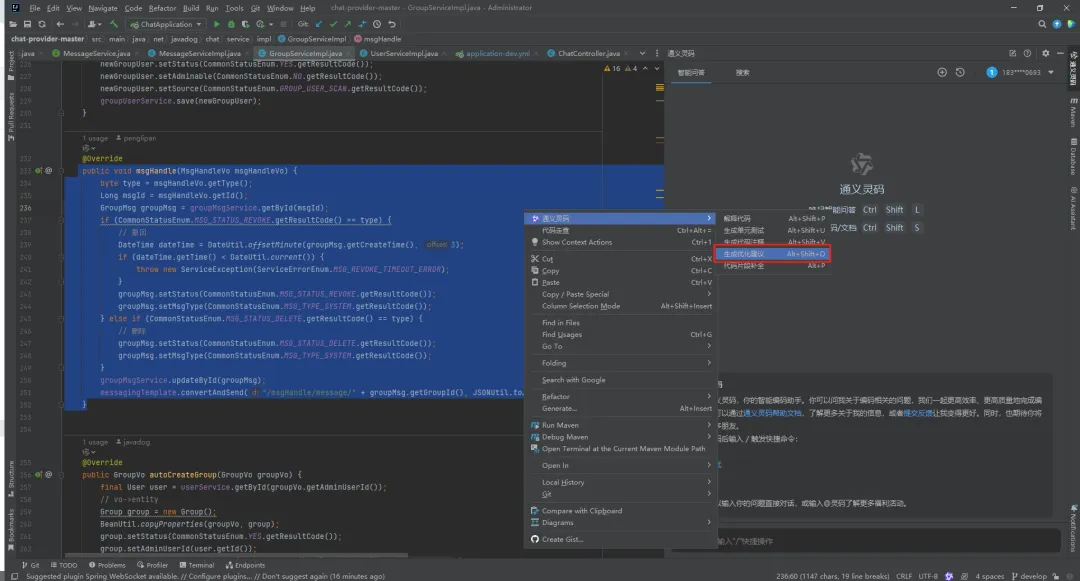1080x581 pixels.
Task: Run ChatApplication with the green play icon
Action: click(216, 24)
